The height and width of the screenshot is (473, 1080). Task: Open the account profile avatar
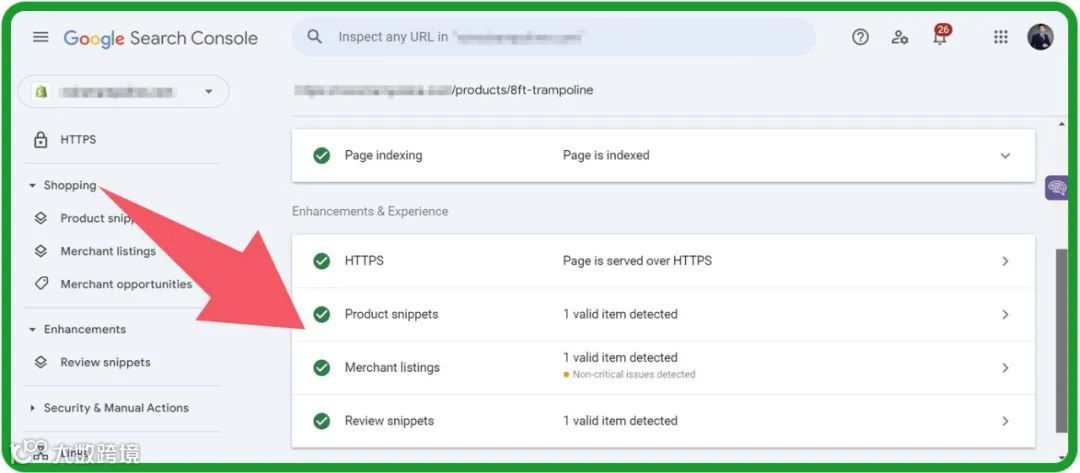1040,37
